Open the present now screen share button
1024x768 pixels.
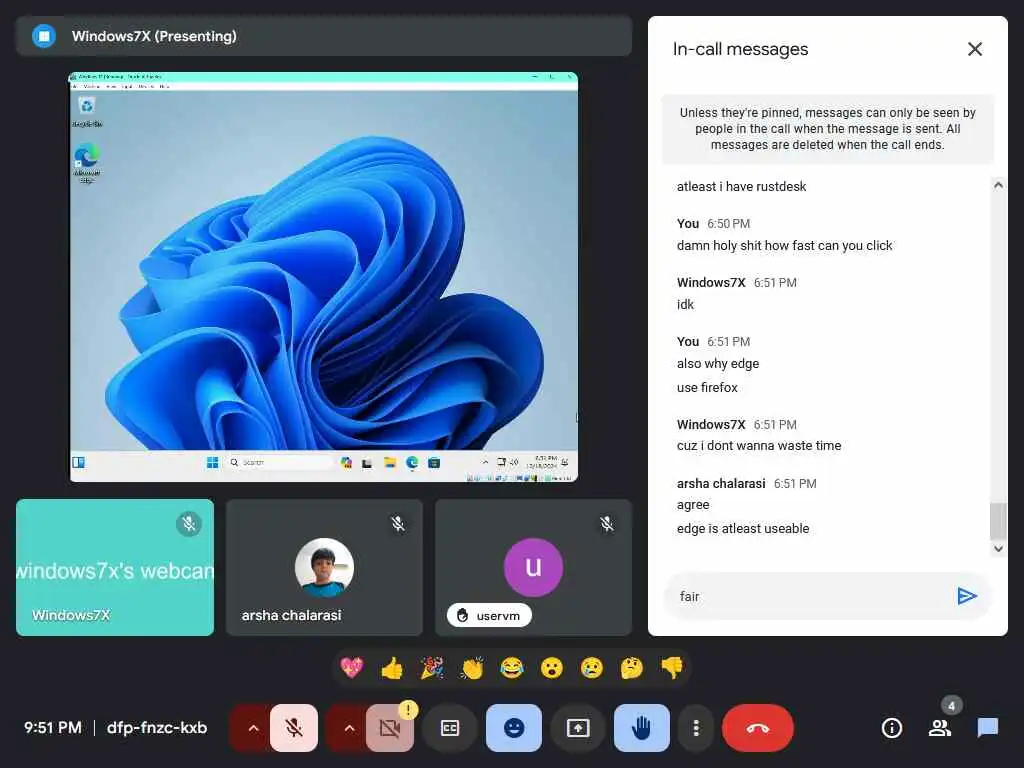tap(578, 728)
